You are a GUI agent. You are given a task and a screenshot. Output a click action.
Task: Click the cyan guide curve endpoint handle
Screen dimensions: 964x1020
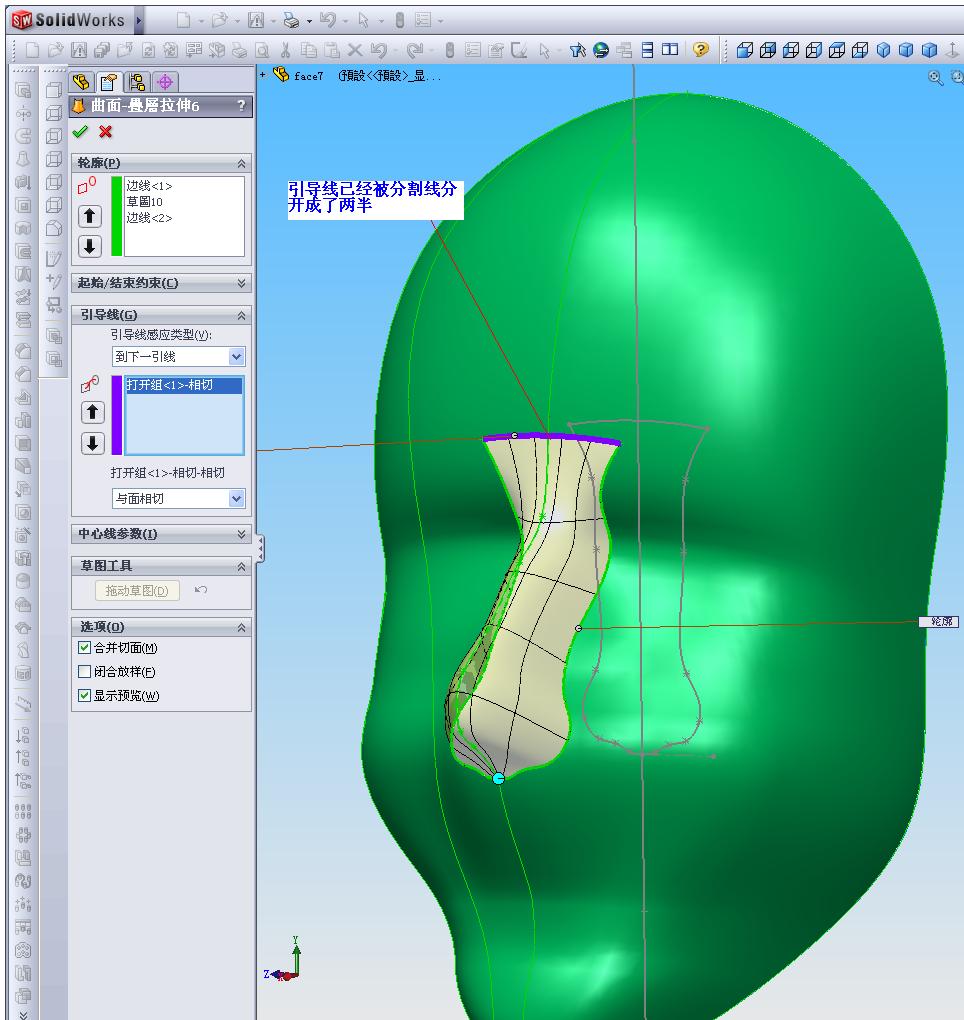coord(499,779)
